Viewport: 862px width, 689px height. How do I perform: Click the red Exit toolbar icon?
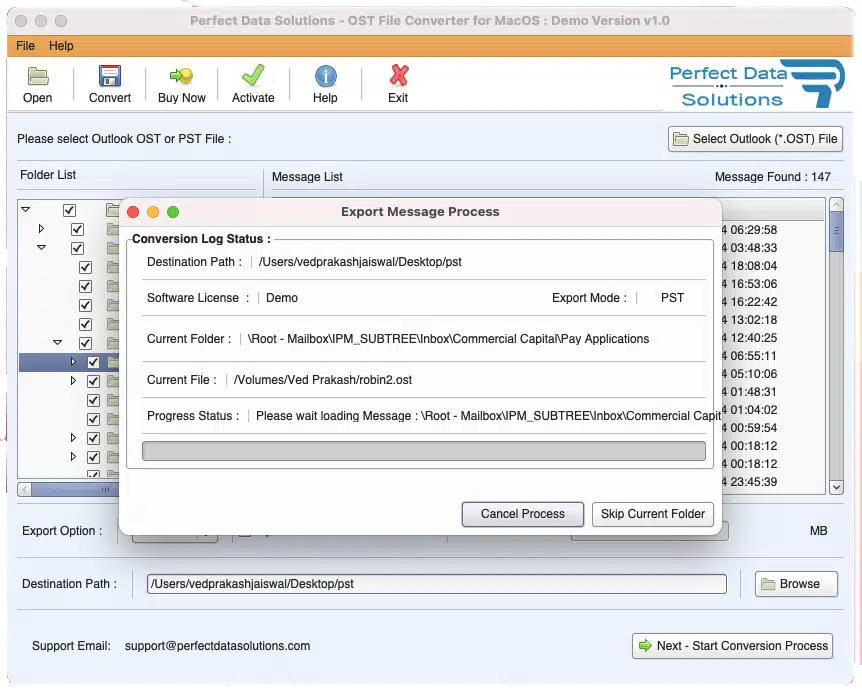coord(399,76)
